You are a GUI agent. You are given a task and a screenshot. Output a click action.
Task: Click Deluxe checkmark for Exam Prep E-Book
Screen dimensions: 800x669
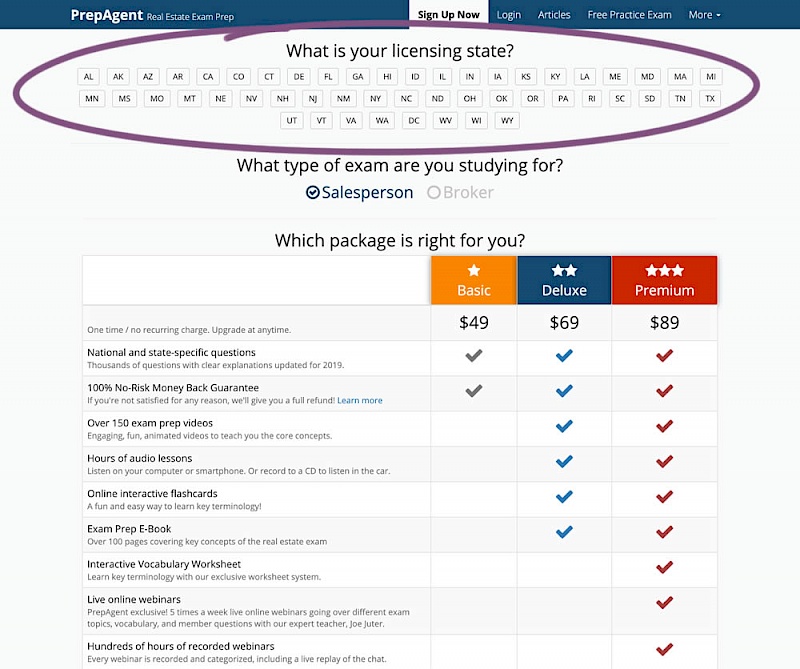(564, 532)
